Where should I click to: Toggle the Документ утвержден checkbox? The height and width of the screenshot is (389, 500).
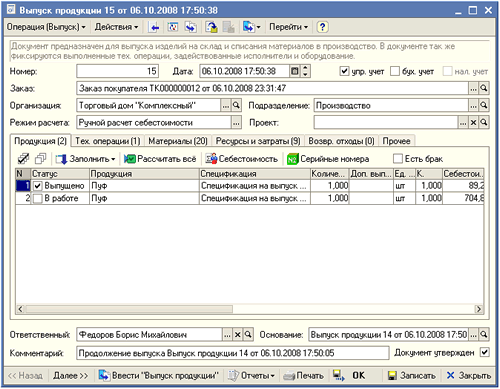tap(484, 352)
